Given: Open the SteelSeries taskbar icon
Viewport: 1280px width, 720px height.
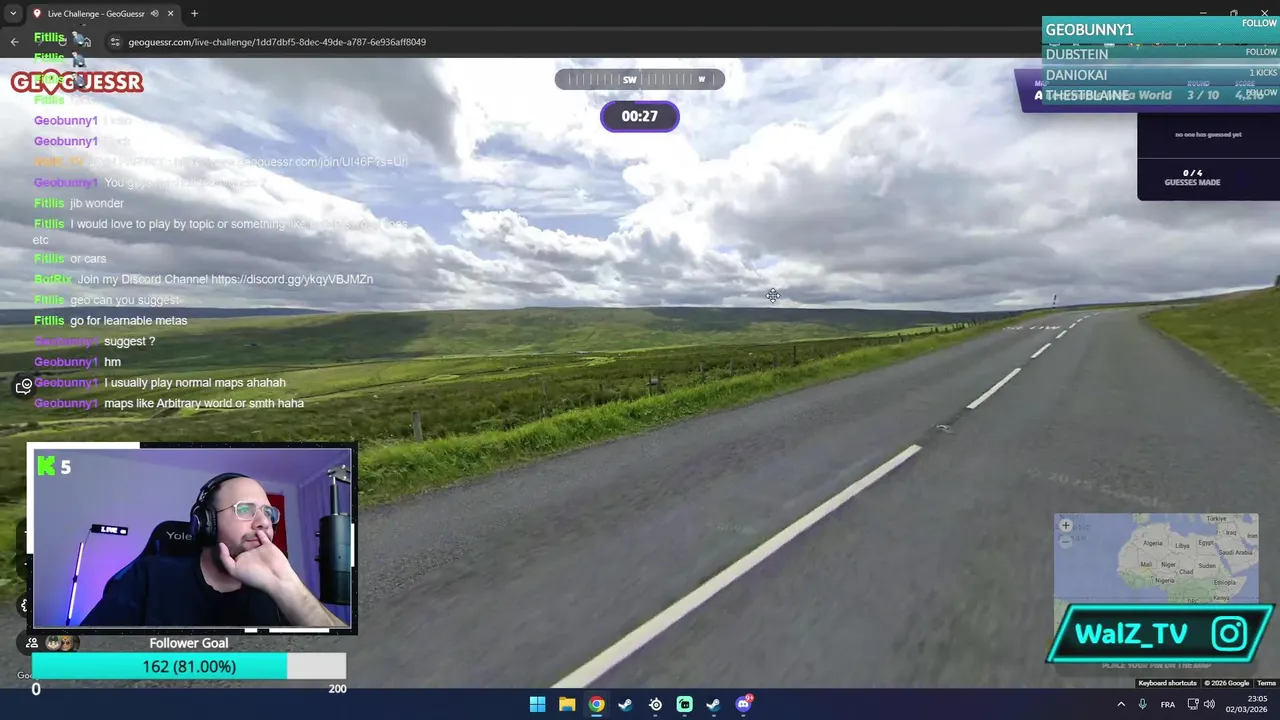Looking at the screenshot, I should coord(655,704).
